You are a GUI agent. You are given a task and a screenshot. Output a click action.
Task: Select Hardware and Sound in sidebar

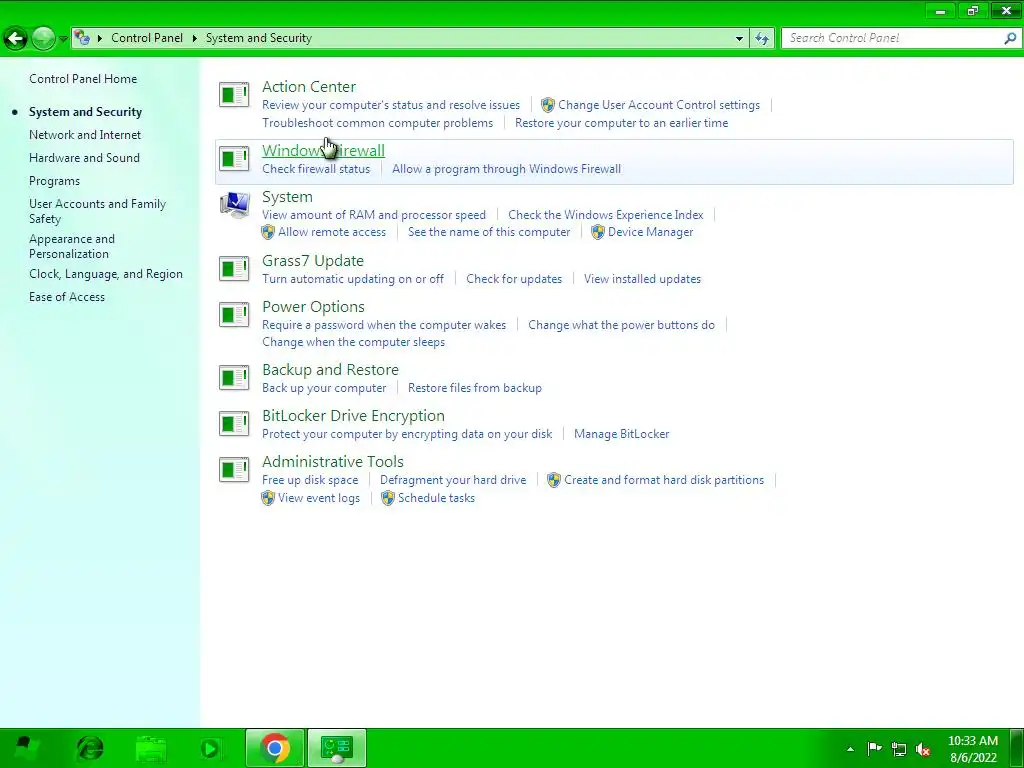[84, 157]
